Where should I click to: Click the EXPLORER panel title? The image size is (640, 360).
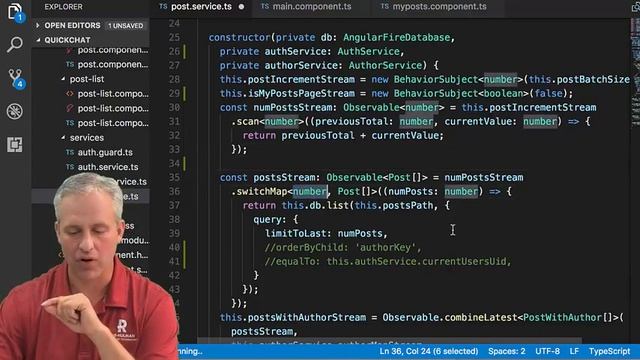tap(63, 7)
